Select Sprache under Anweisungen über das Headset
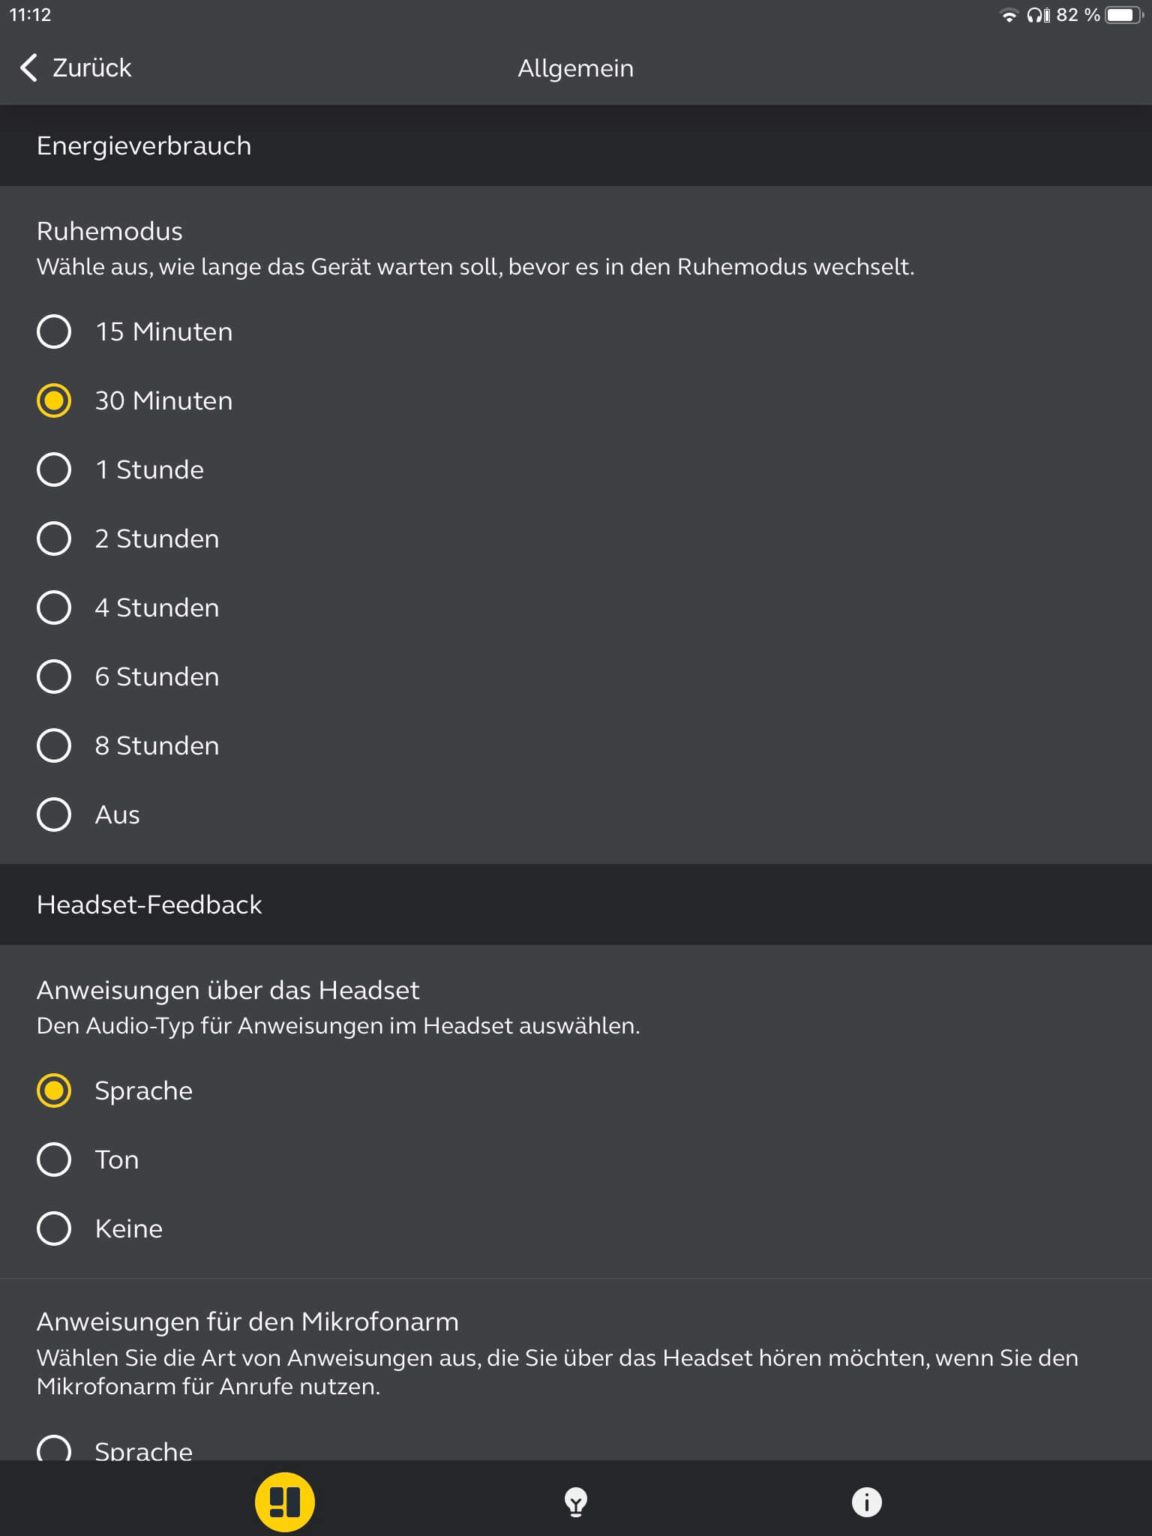 54,1091
